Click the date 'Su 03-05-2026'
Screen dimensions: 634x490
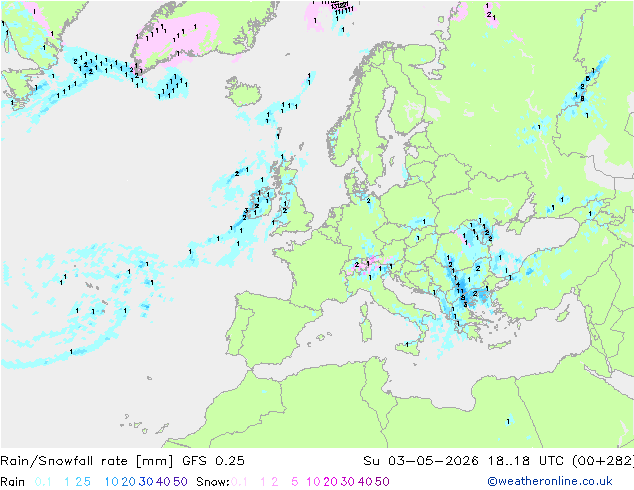pos(421,460)
